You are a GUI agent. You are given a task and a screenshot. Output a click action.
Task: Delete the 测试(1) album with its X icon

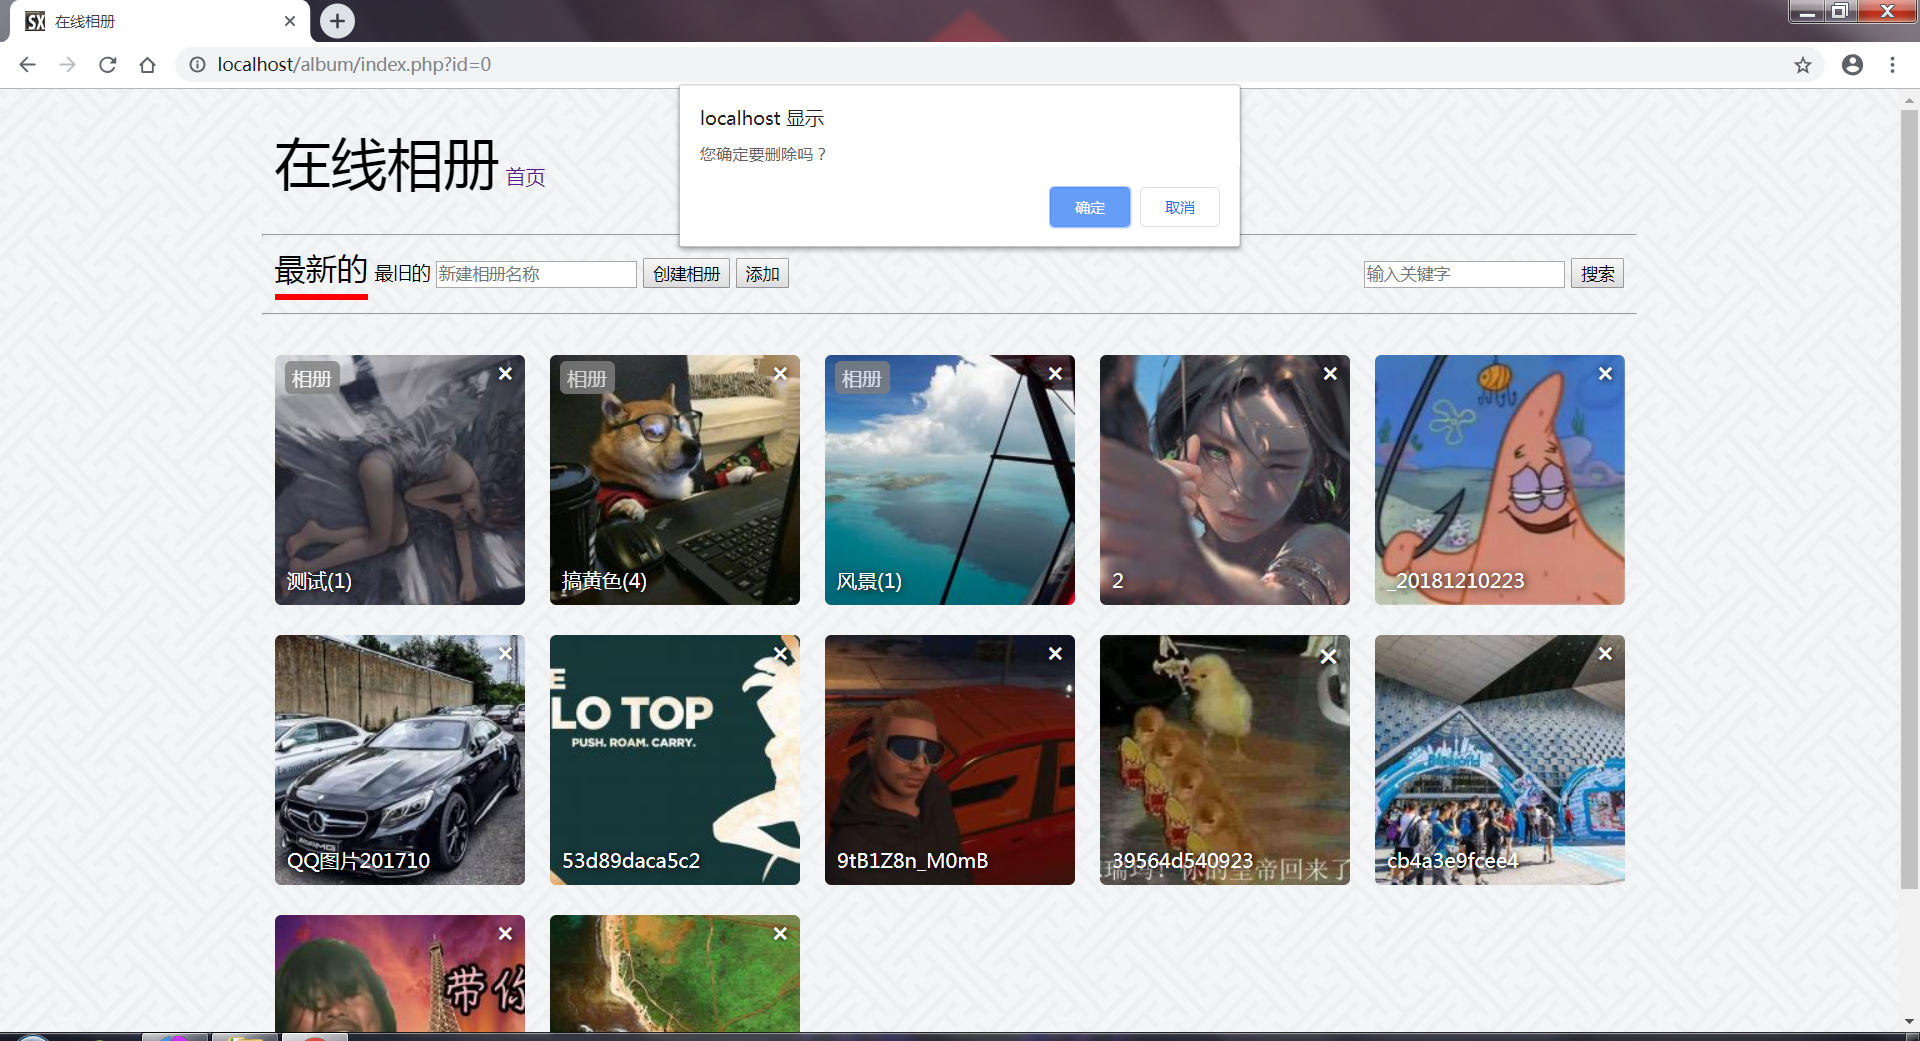pyautogui.click(x=505, y=373)
